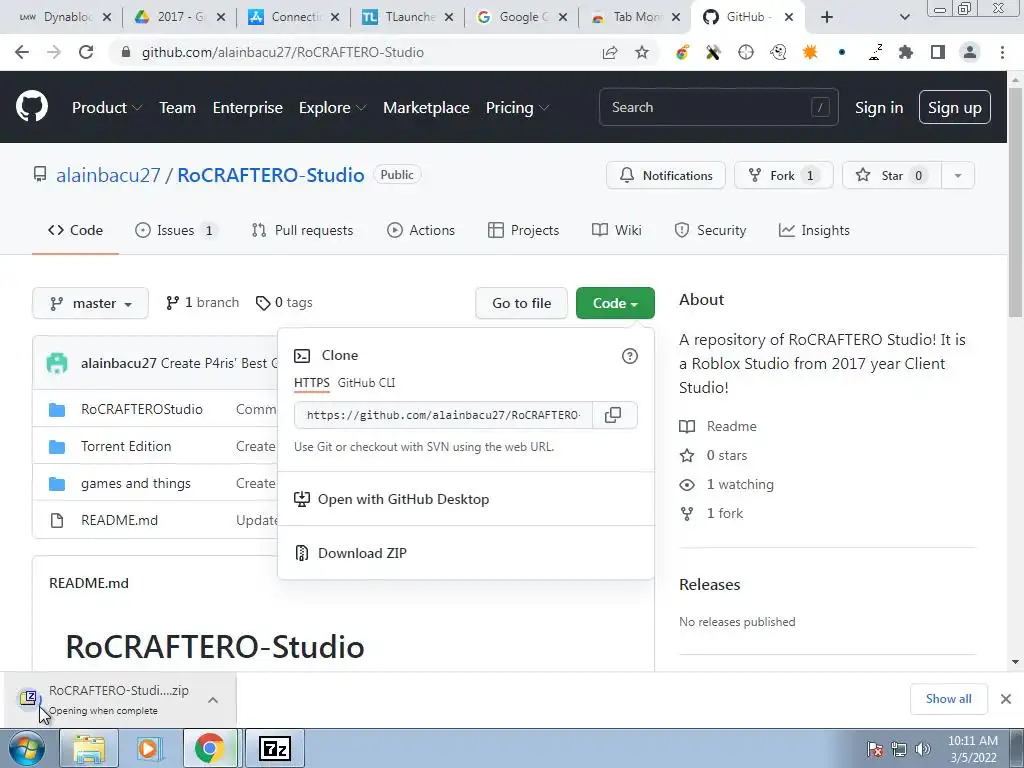Click the GitHub Octocat logo
Viewport: 1024px width, 768px height.
(31, 107)
